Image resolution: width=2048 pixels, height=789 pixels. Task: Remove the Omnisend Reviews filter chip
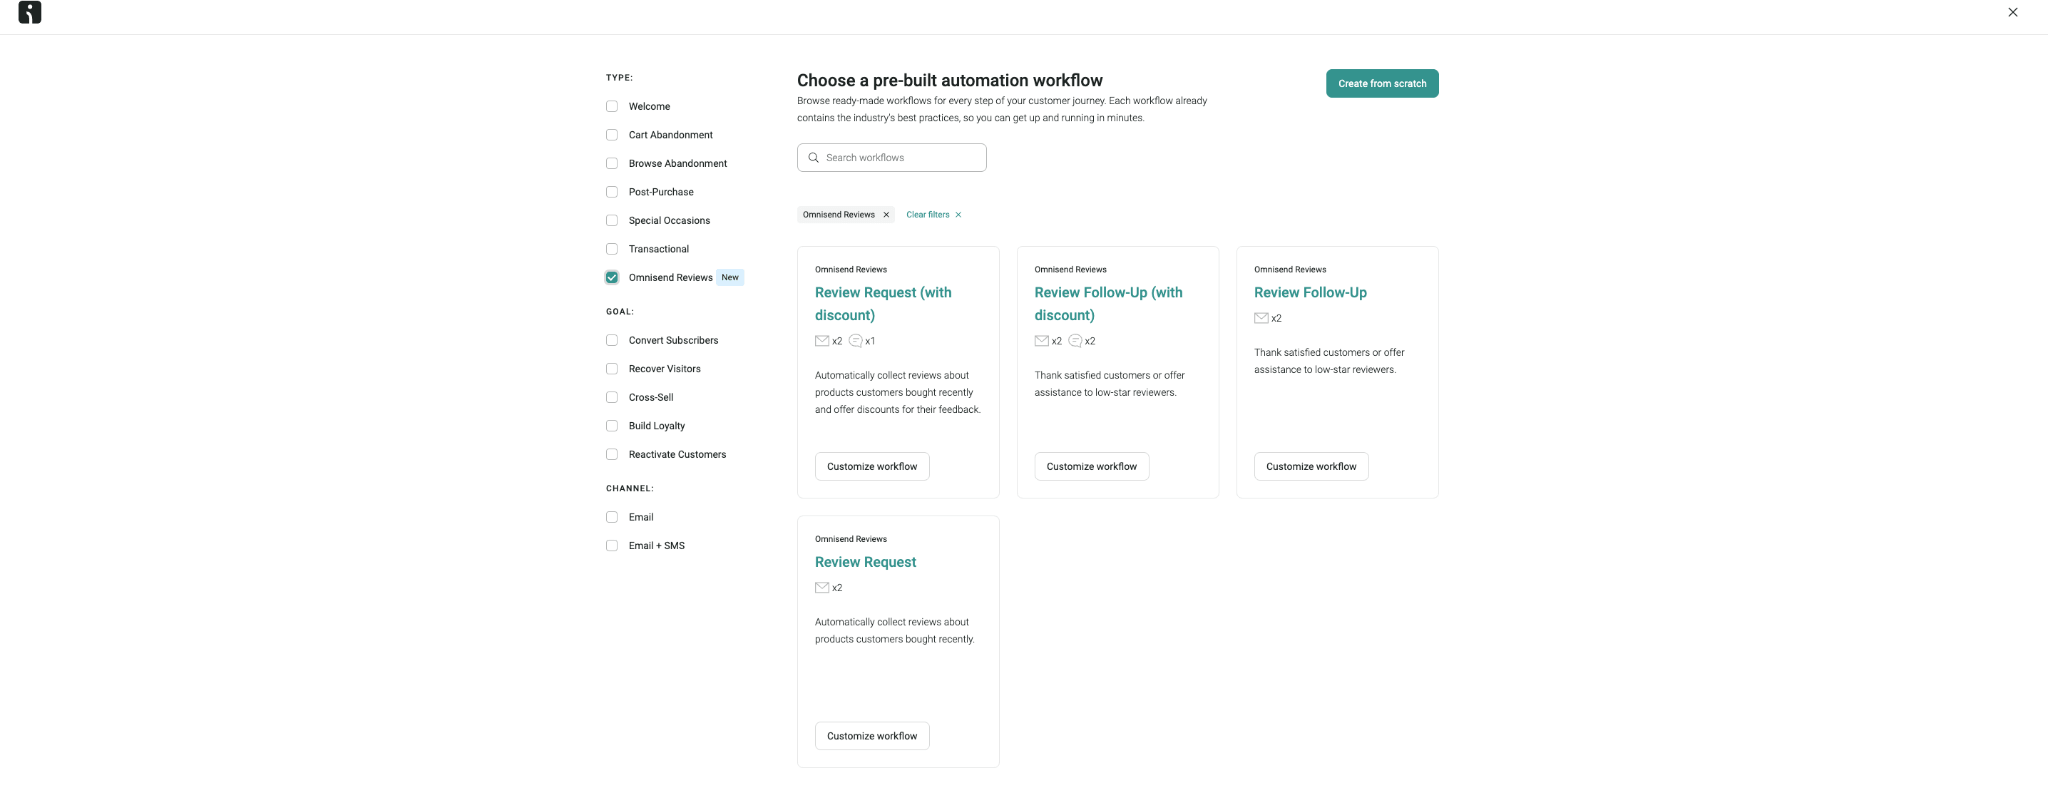pos(886,215)
